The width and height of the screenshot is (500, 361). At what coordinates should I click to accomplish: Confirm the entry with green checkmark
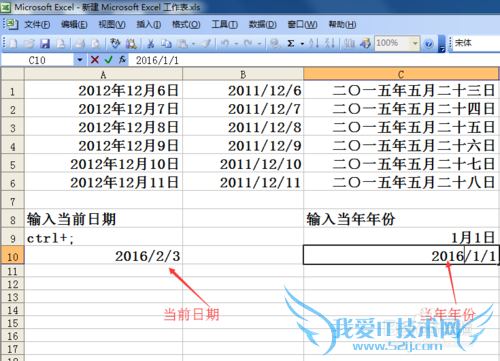(108, 60)
